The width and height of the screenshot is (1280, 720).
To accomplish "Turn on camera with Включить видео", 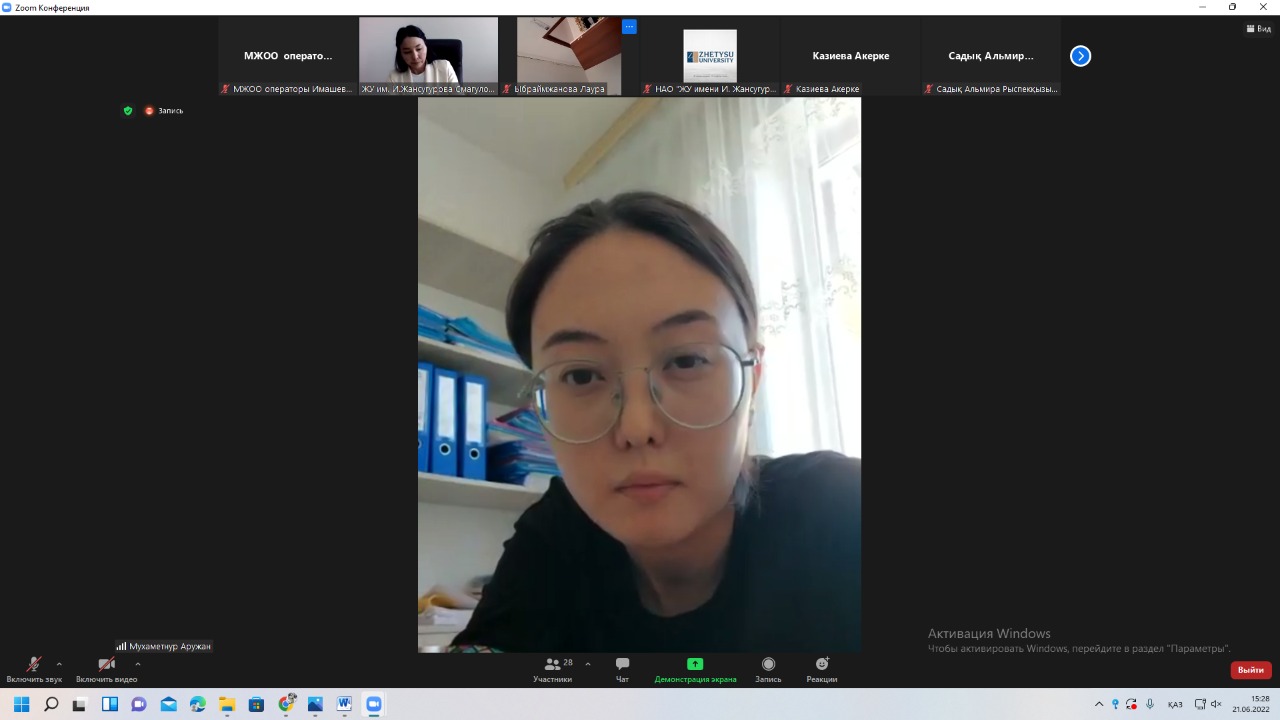I will tap(106, 669).
